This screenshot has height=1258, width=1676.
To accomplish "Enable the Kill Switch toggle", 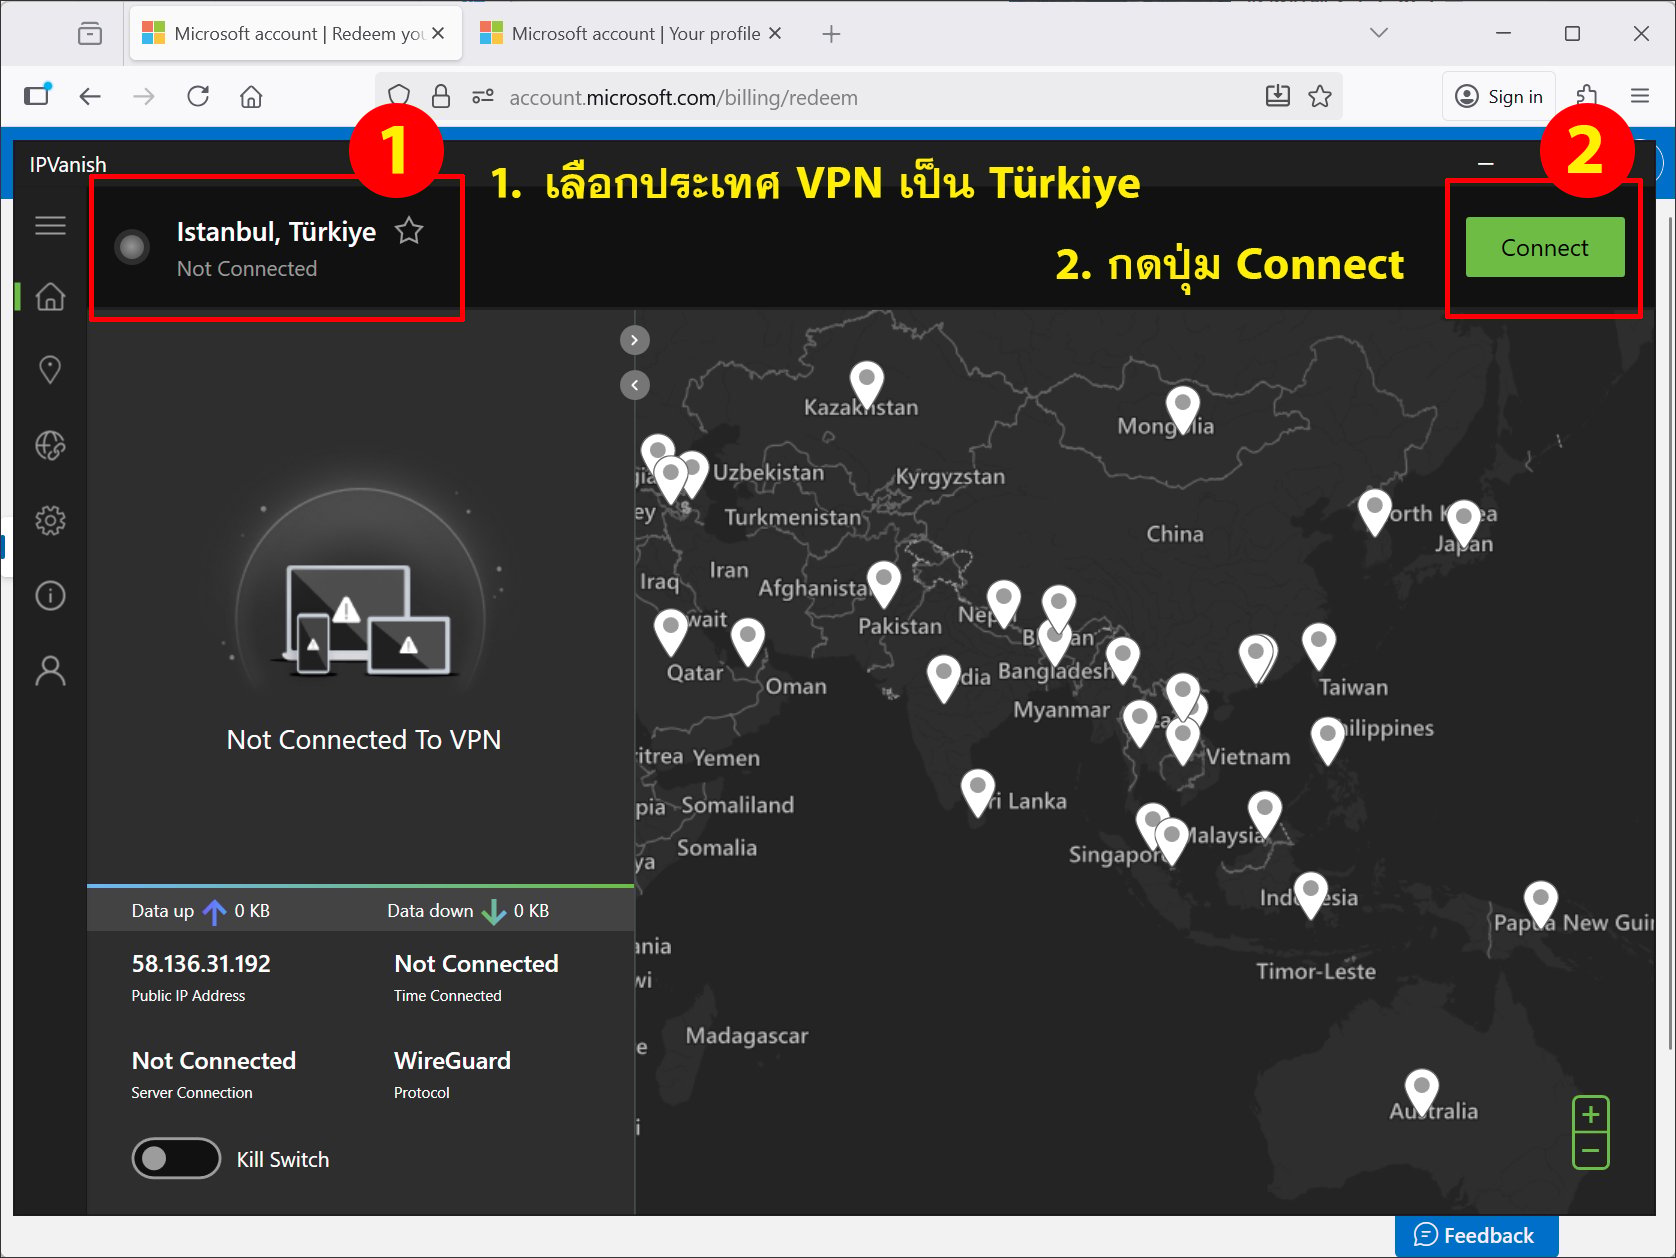I will coord(176,1158).
